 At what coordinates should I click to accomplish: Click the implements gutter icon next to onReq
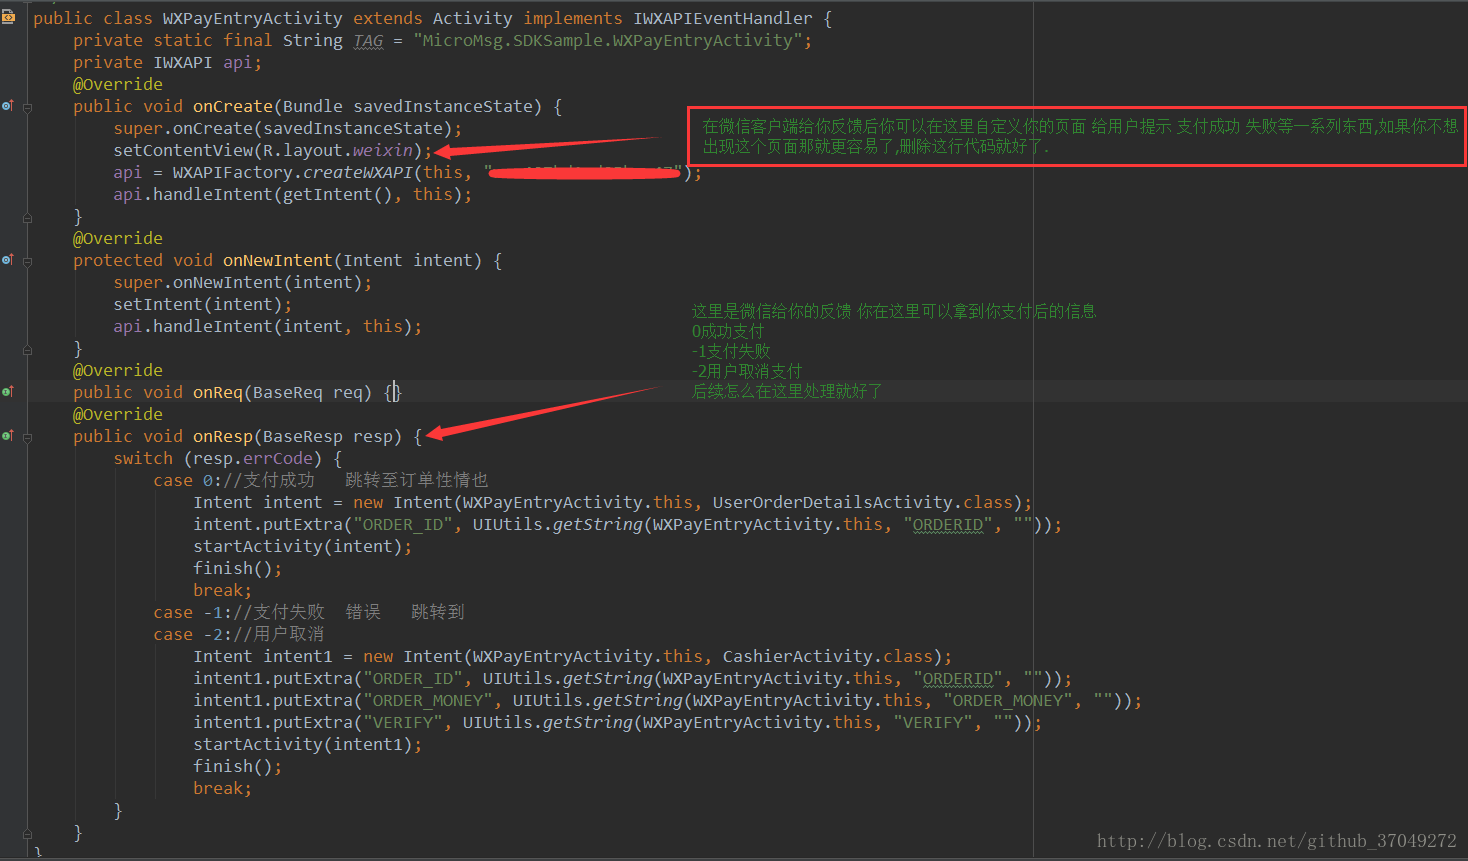coord(8,391)
